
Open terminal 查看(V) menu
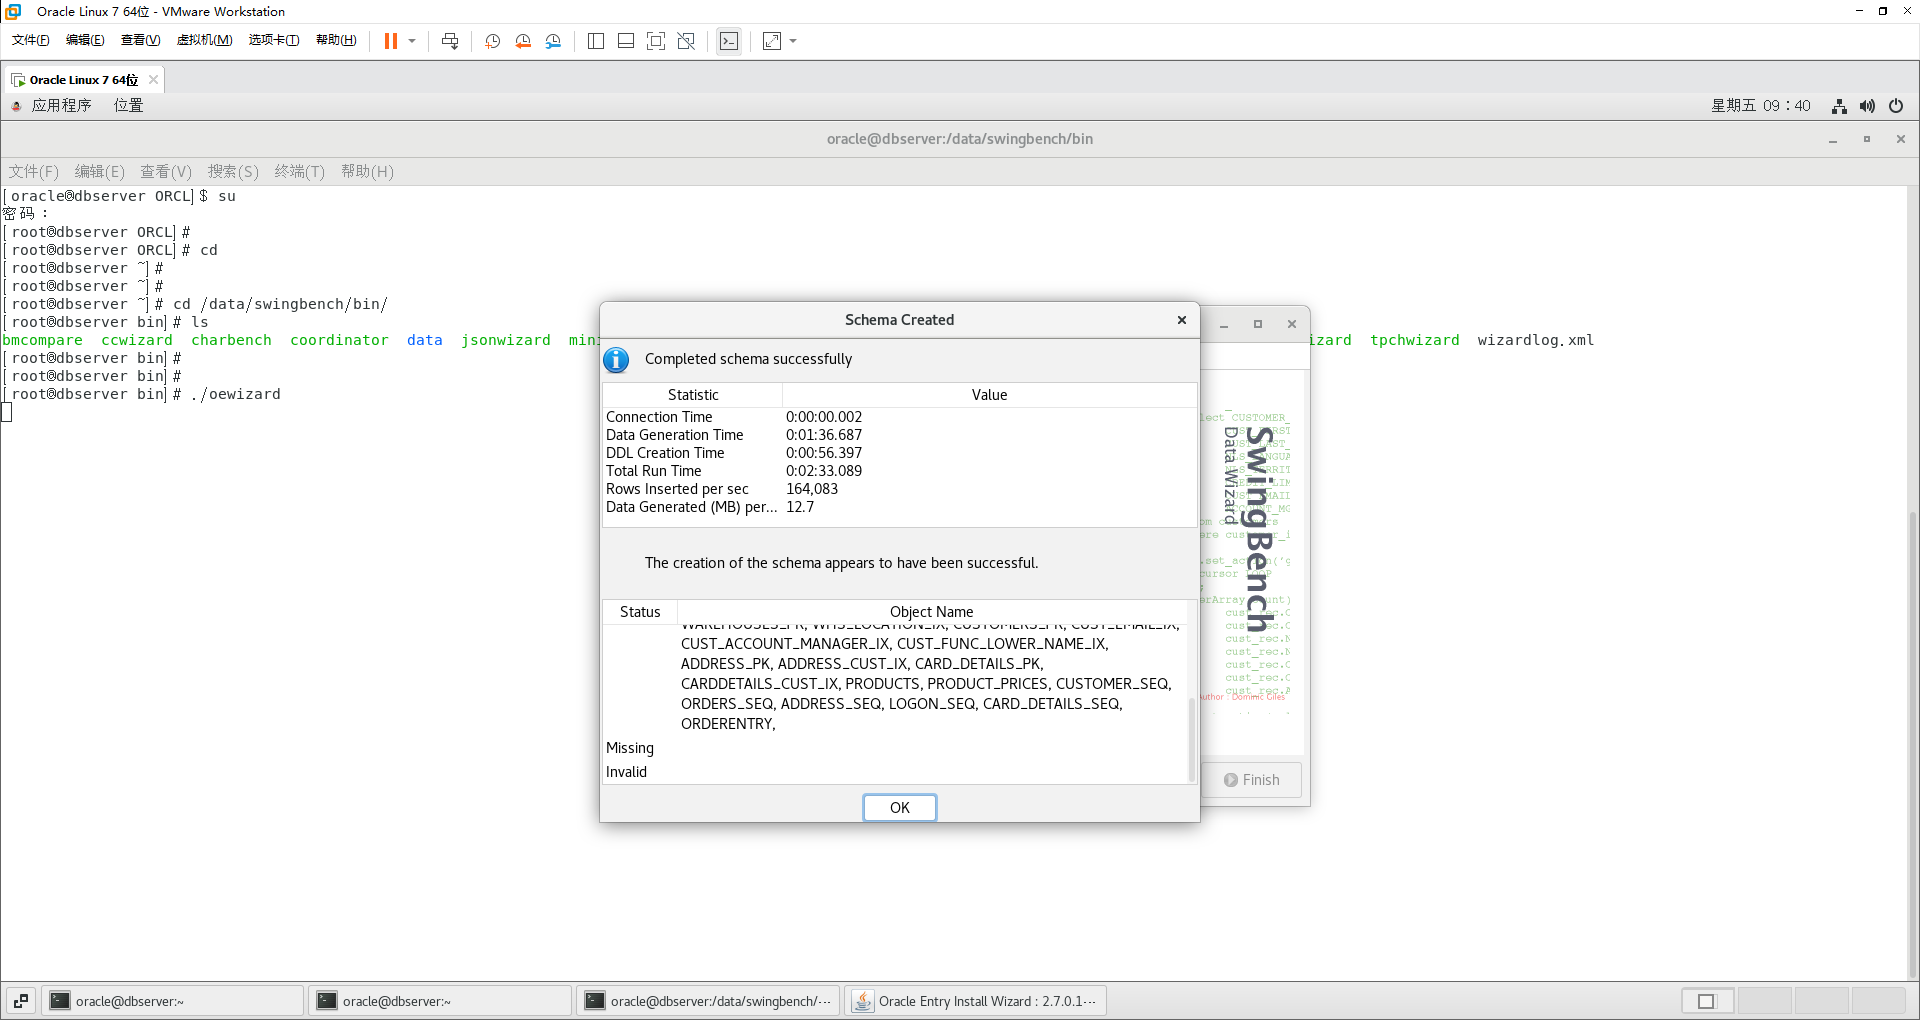click(166, 172)
